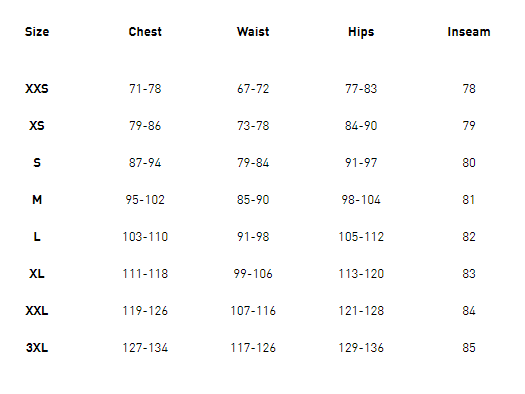Select the XXL size row label
The width and height of the screenshot is (525, 394).
[37, 311]
